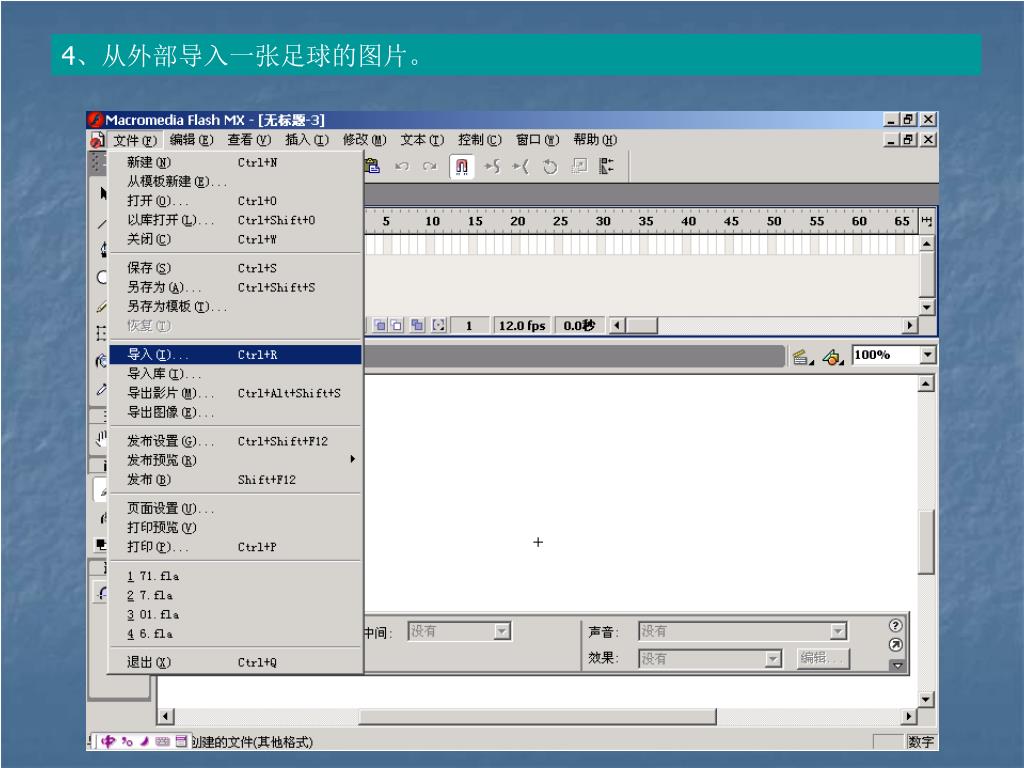Open the 效果 effect dropdown
1024x768 pixels.
(773, 659)
